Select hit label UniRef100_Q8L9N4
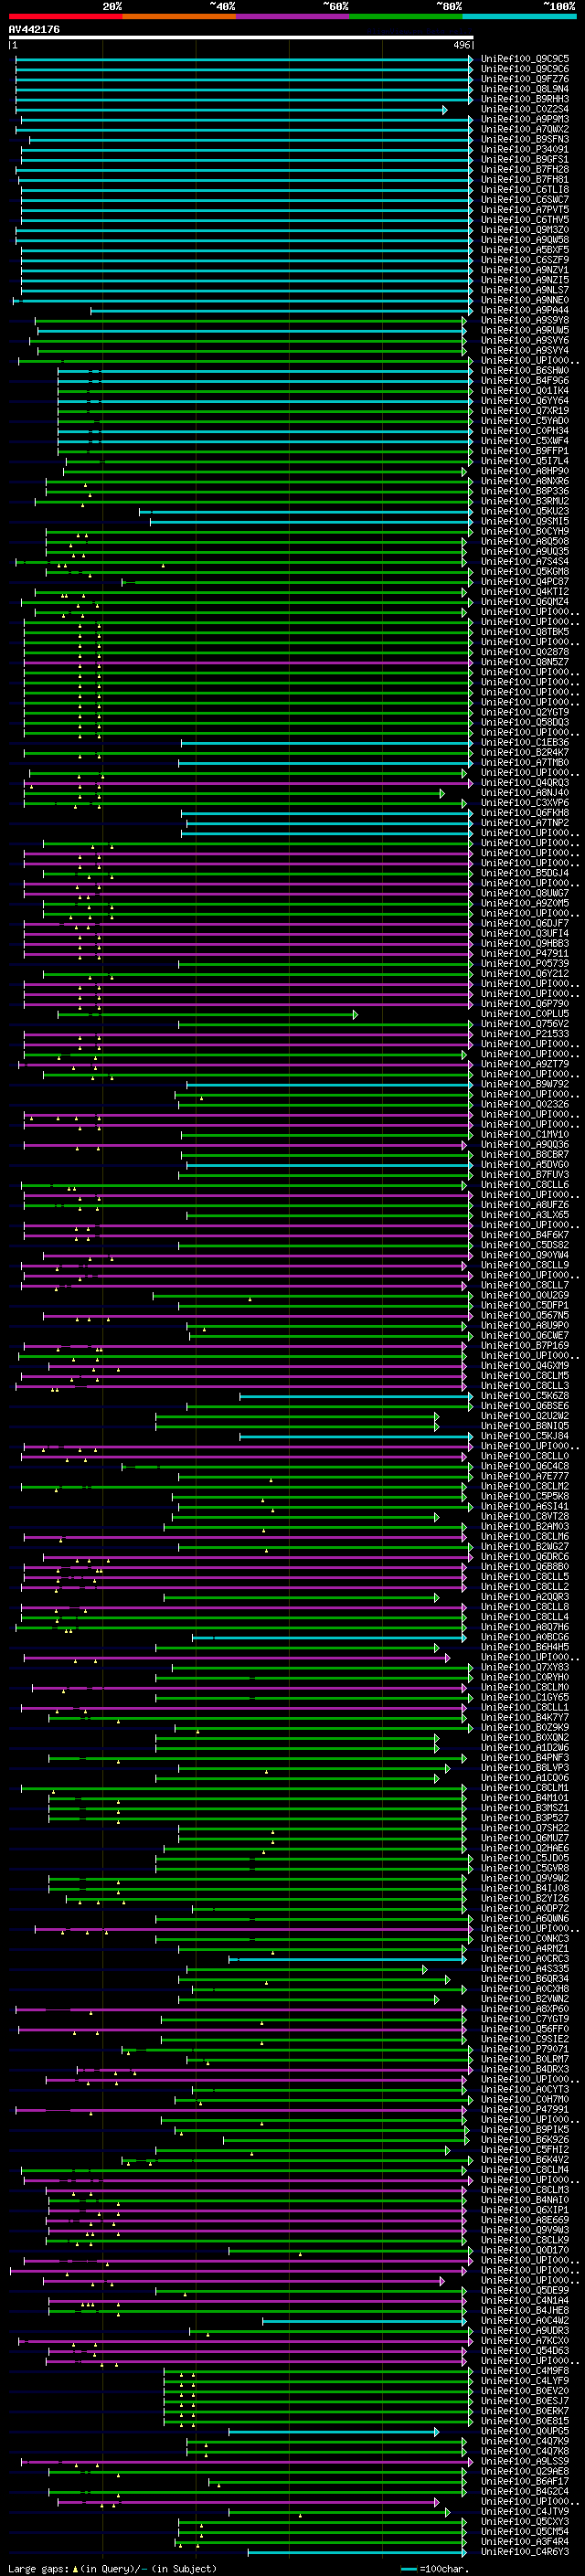This screenshot has height=2576, width=585. click(x=525, y=89)
